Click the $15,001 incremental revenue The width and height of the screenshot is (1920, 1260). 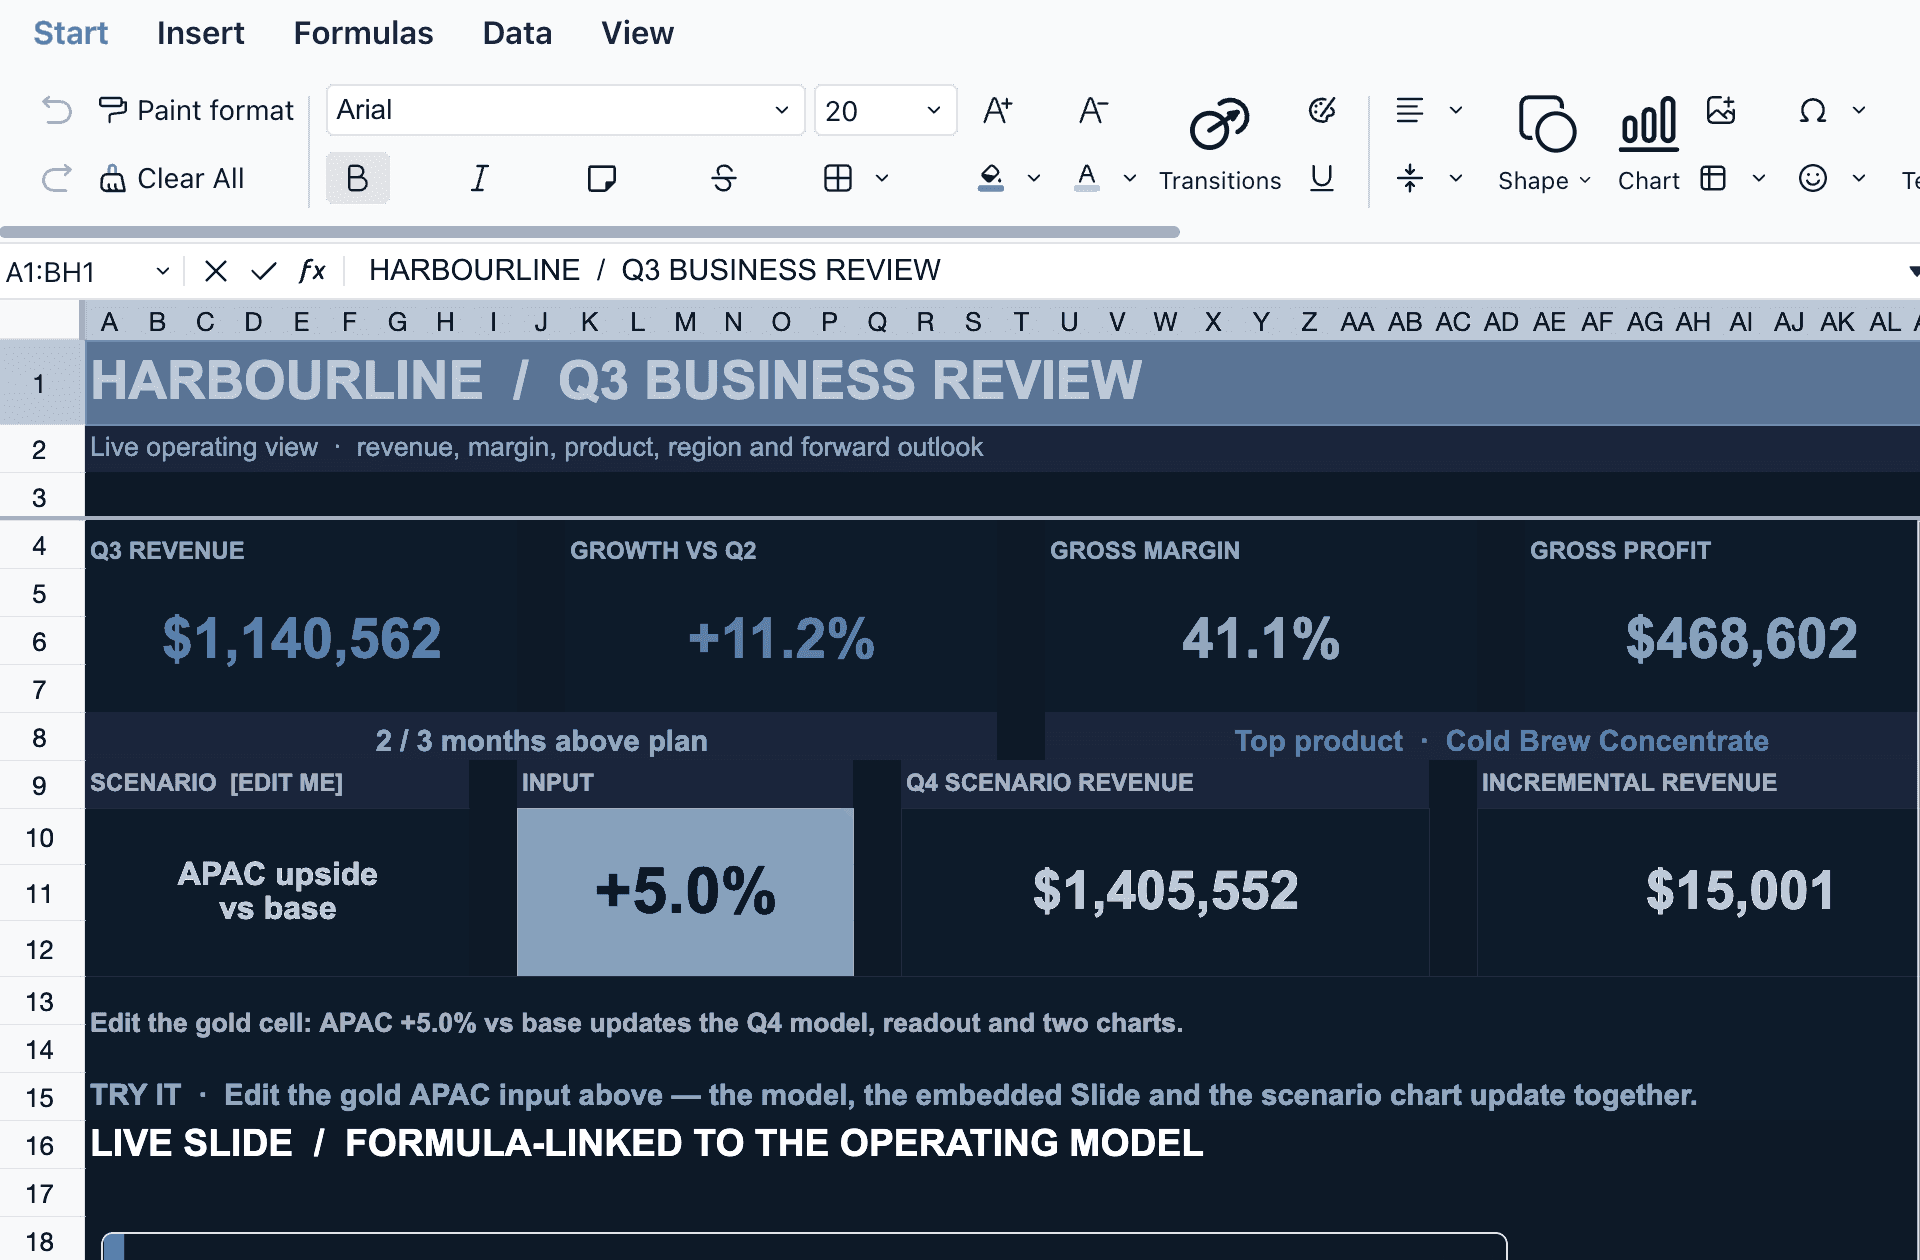tap(1740, 890)
